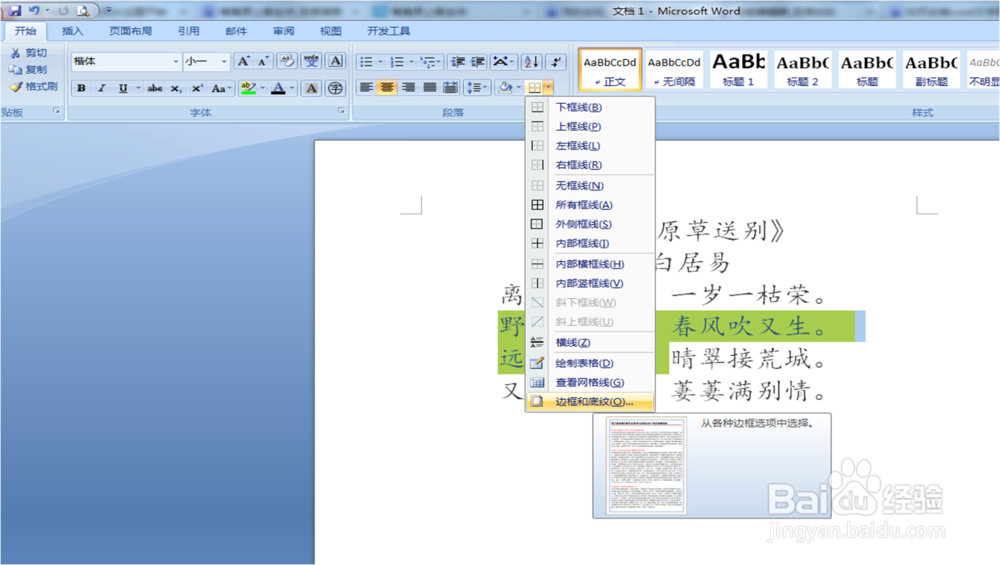This screenshot has width=1000, height=565.
Task: Click the character shading icon
Action: 311,88
